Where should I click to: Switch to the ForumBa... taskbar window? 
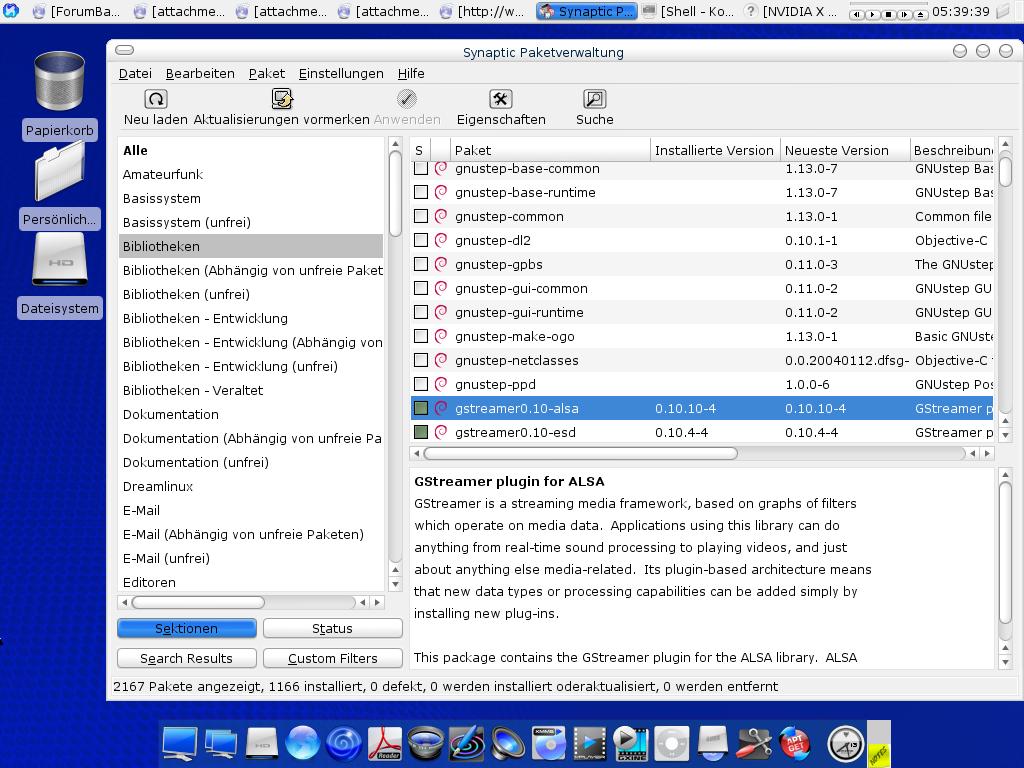pyautogui.click(x=77, y=11)
